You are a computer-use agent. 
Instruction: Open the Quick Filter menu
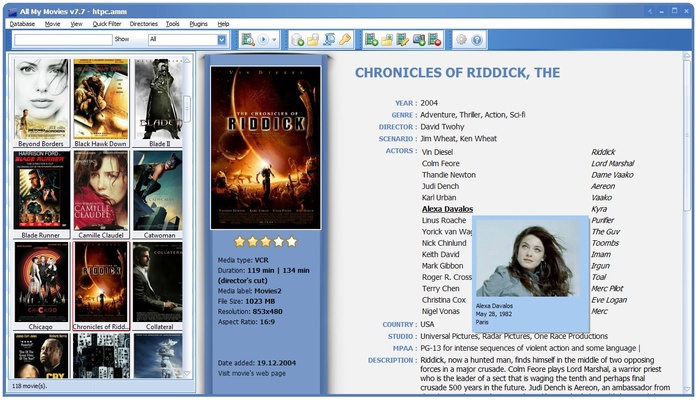tap(107, 23)
